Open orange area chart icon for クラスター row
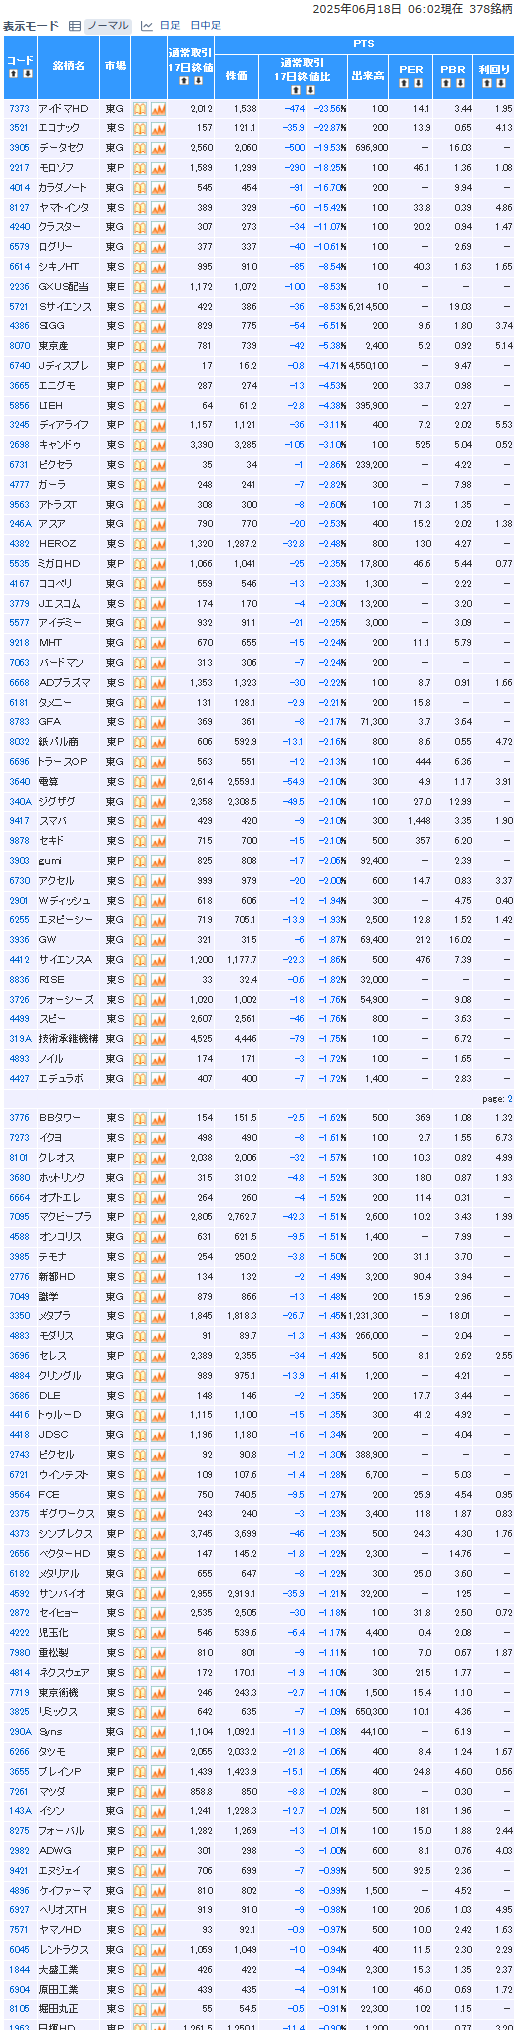Image resolution: width=523 pixels, height=2030 pixels. click(x=158, y=227)
